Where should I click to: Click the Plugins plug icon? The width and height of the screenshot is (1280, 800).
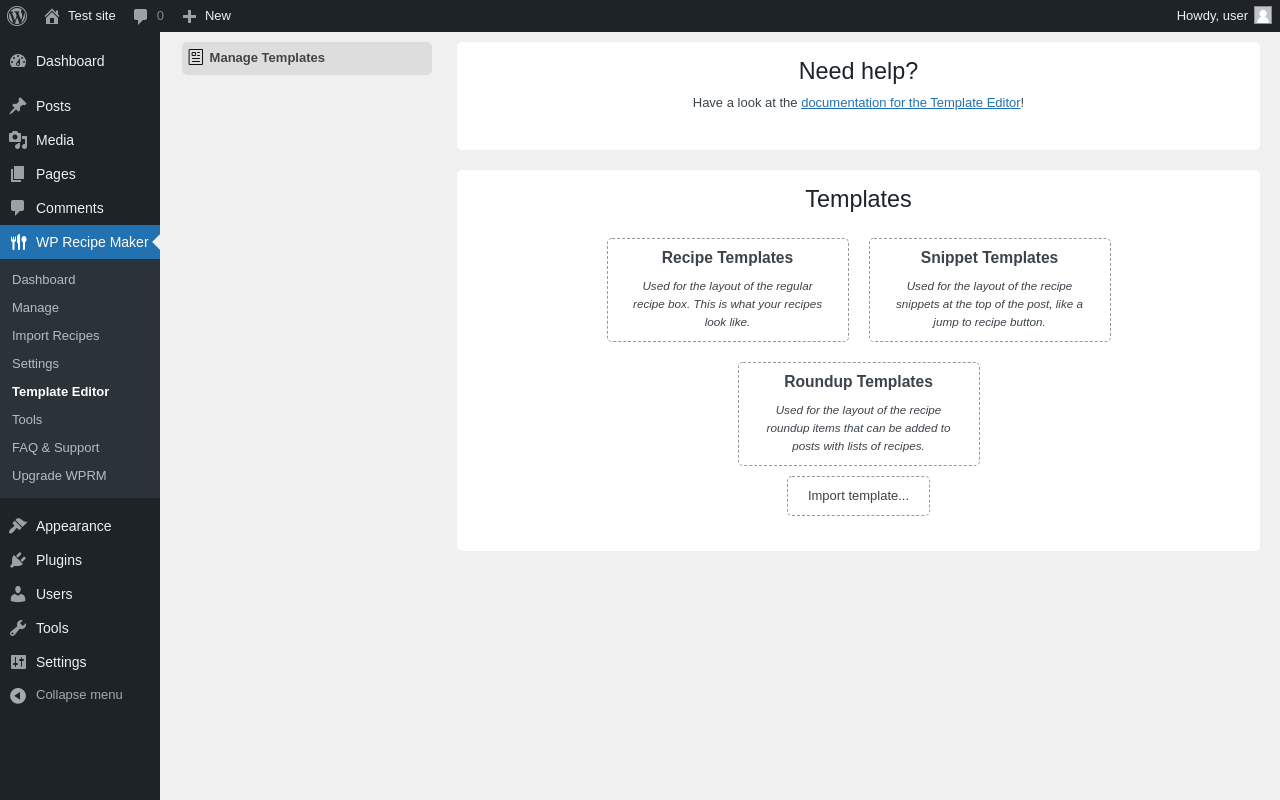click(x=18, y=560)
